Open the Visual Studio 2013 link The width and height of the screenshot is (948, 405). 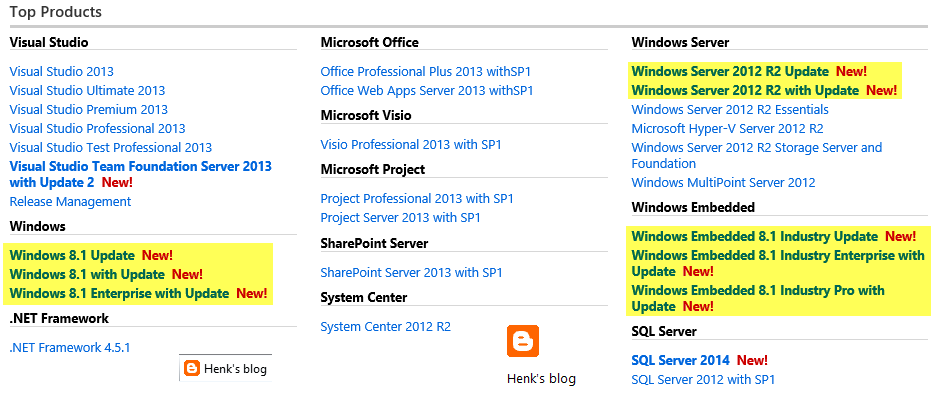click(62, 71)
